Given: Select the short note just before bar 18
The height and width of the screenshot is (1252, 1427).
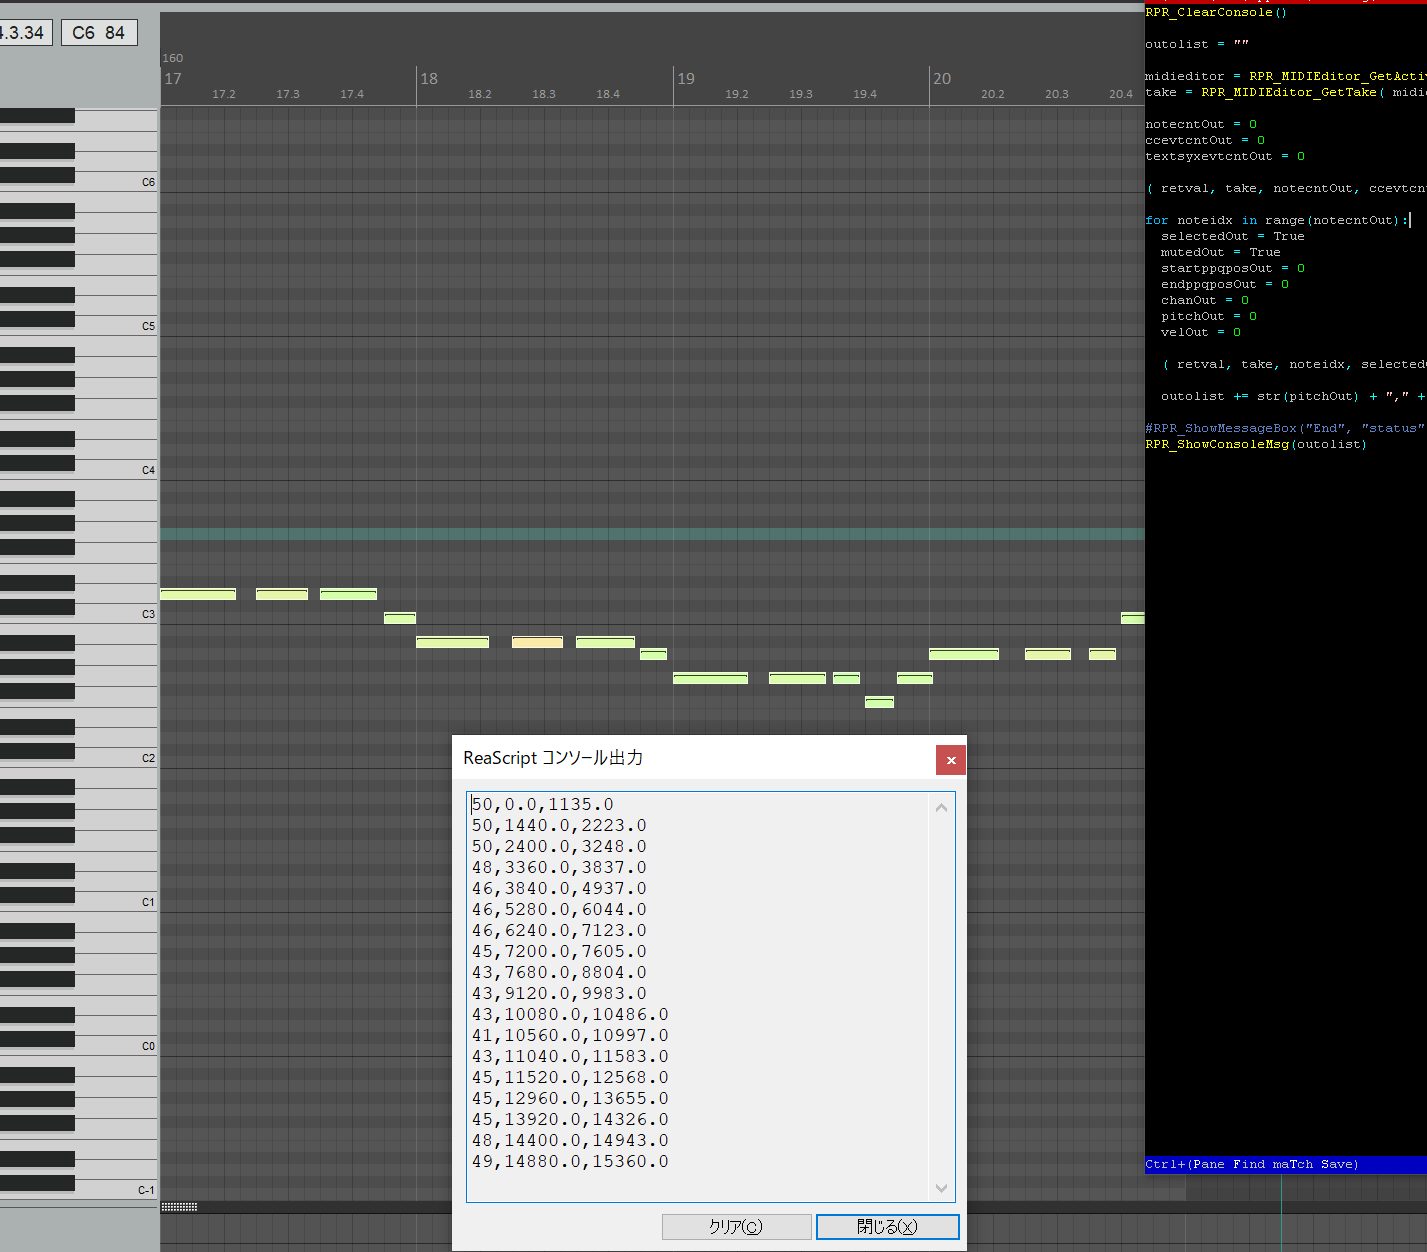Looking at the screenshot, I should click(400, 618).
